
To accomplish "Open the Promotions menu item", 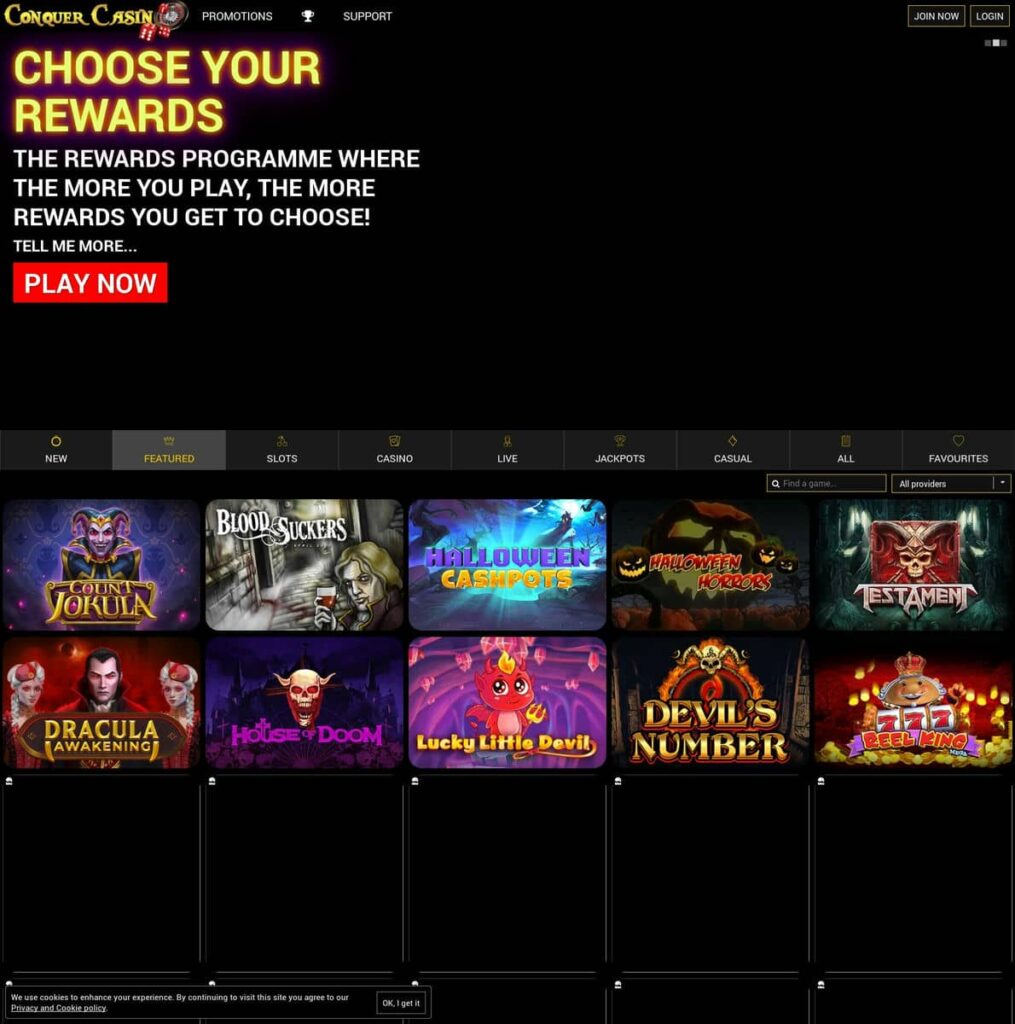I will pos(237,16).
